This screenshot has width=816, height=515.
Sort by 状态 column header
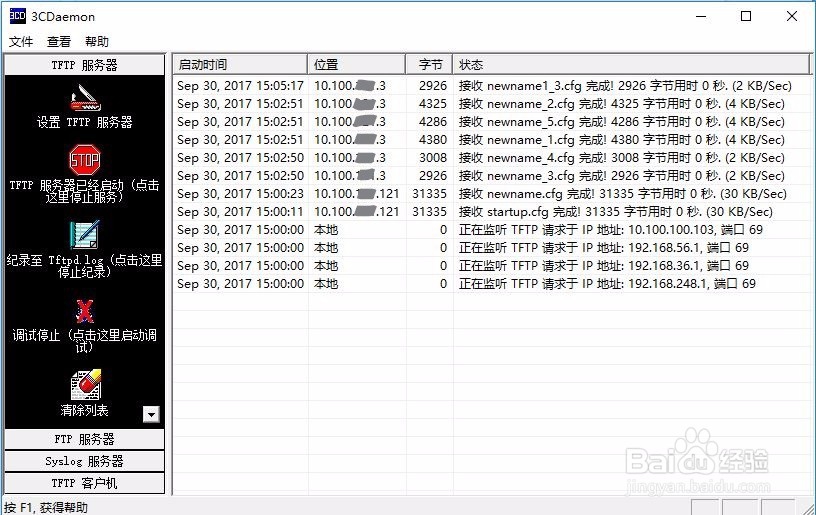631,65
